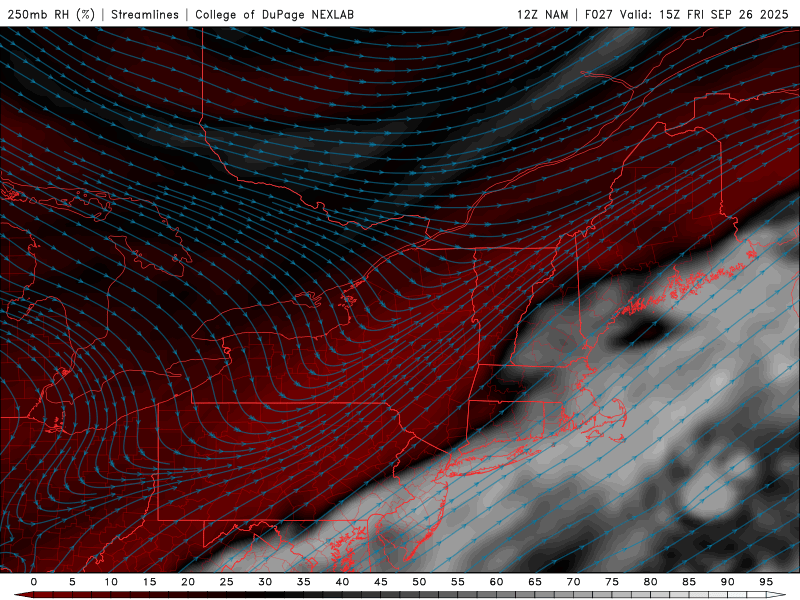
Task: Click the colorbar label '45'
Action: tap(381, 582)
